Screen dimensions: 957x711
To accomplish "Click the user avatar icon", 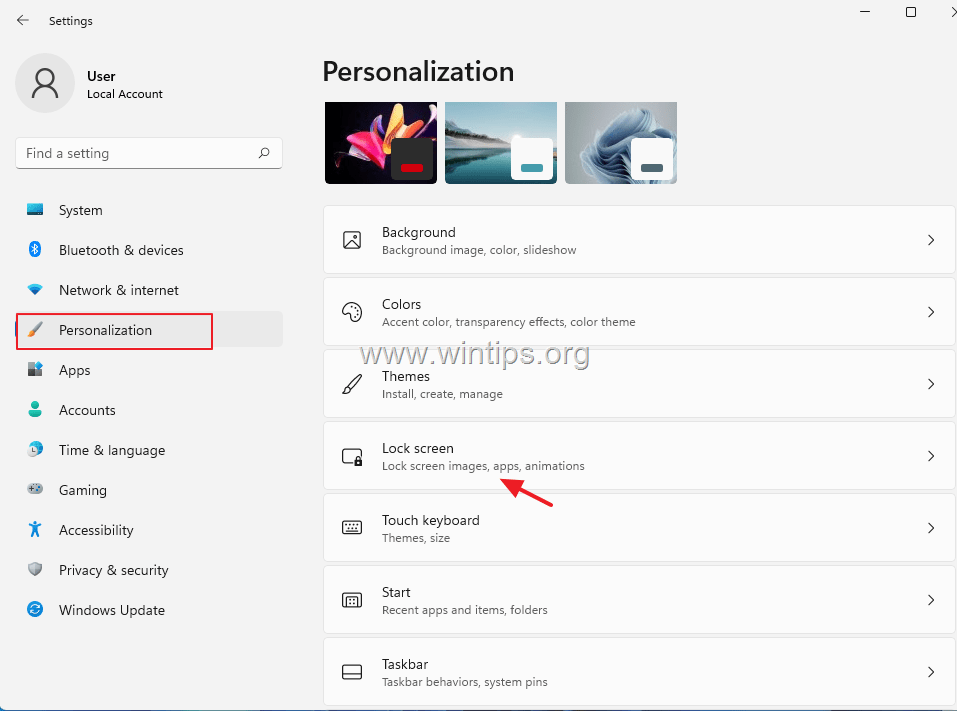I will (45, 83).
